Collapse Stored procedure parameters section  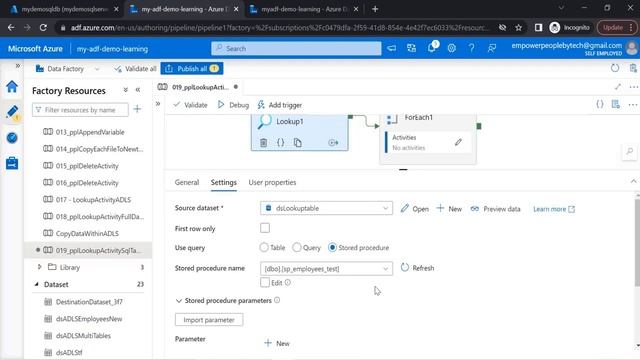coord(178,300)
